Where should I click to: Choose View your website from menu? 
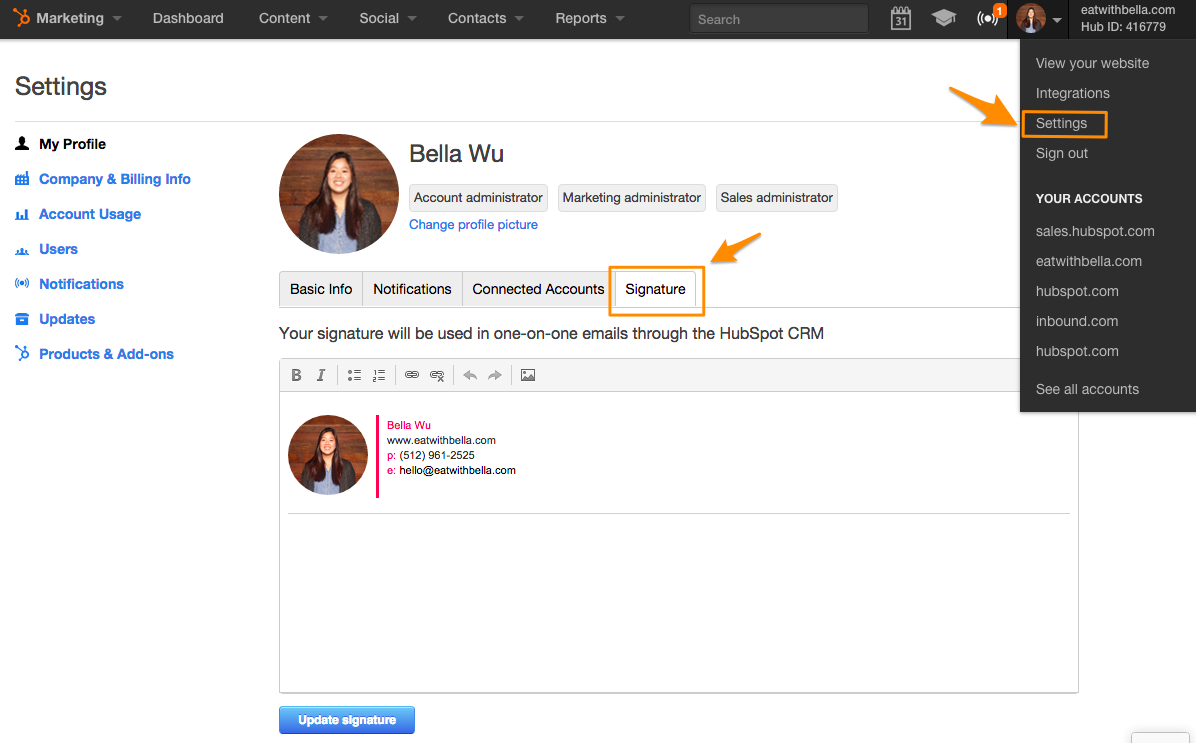(x=1092, y=63)
